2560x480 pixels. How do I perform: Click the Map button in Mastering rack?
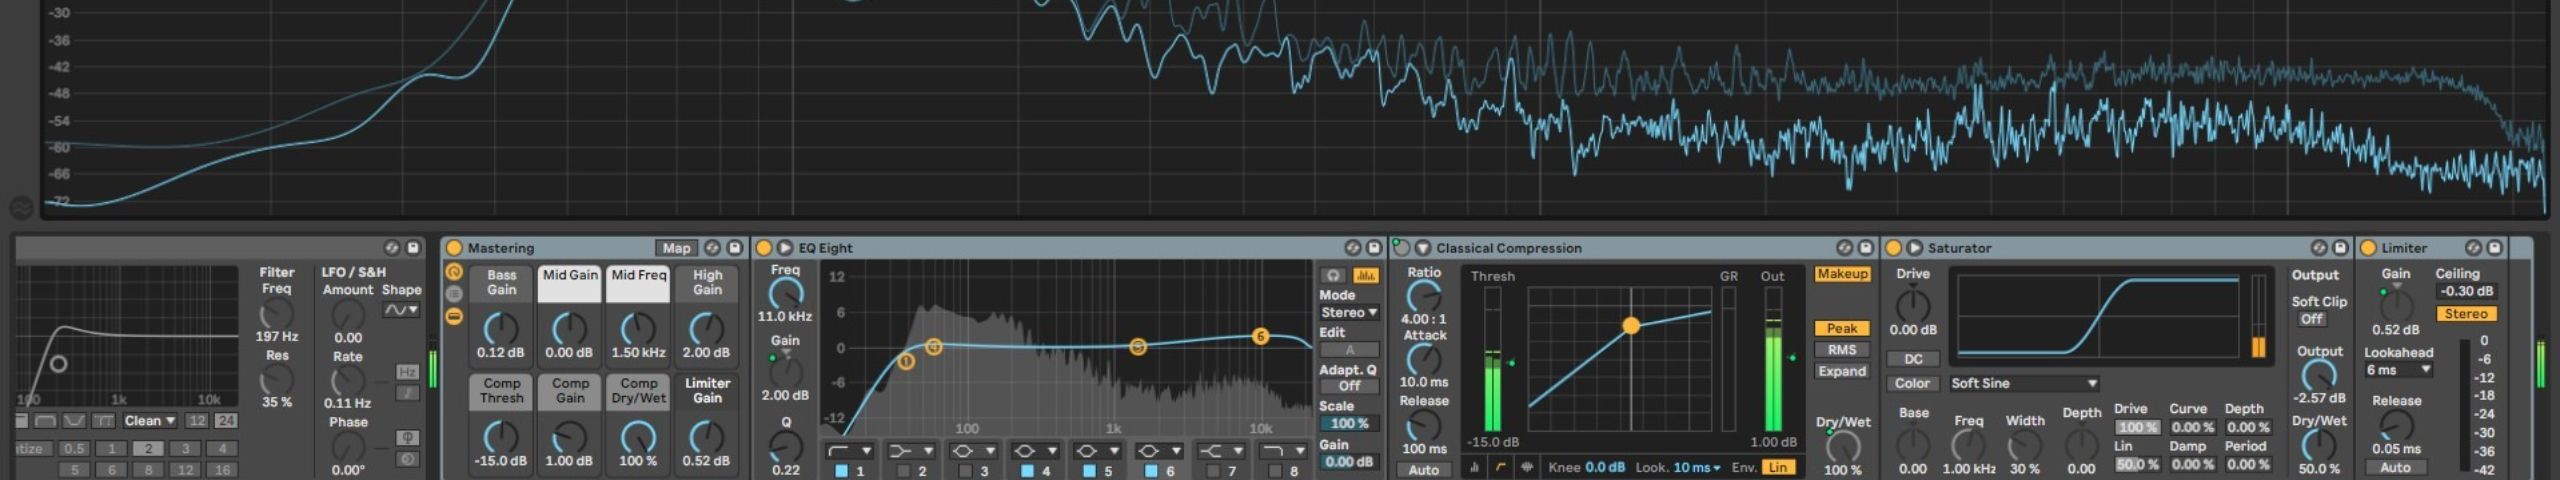coord(676,248)
